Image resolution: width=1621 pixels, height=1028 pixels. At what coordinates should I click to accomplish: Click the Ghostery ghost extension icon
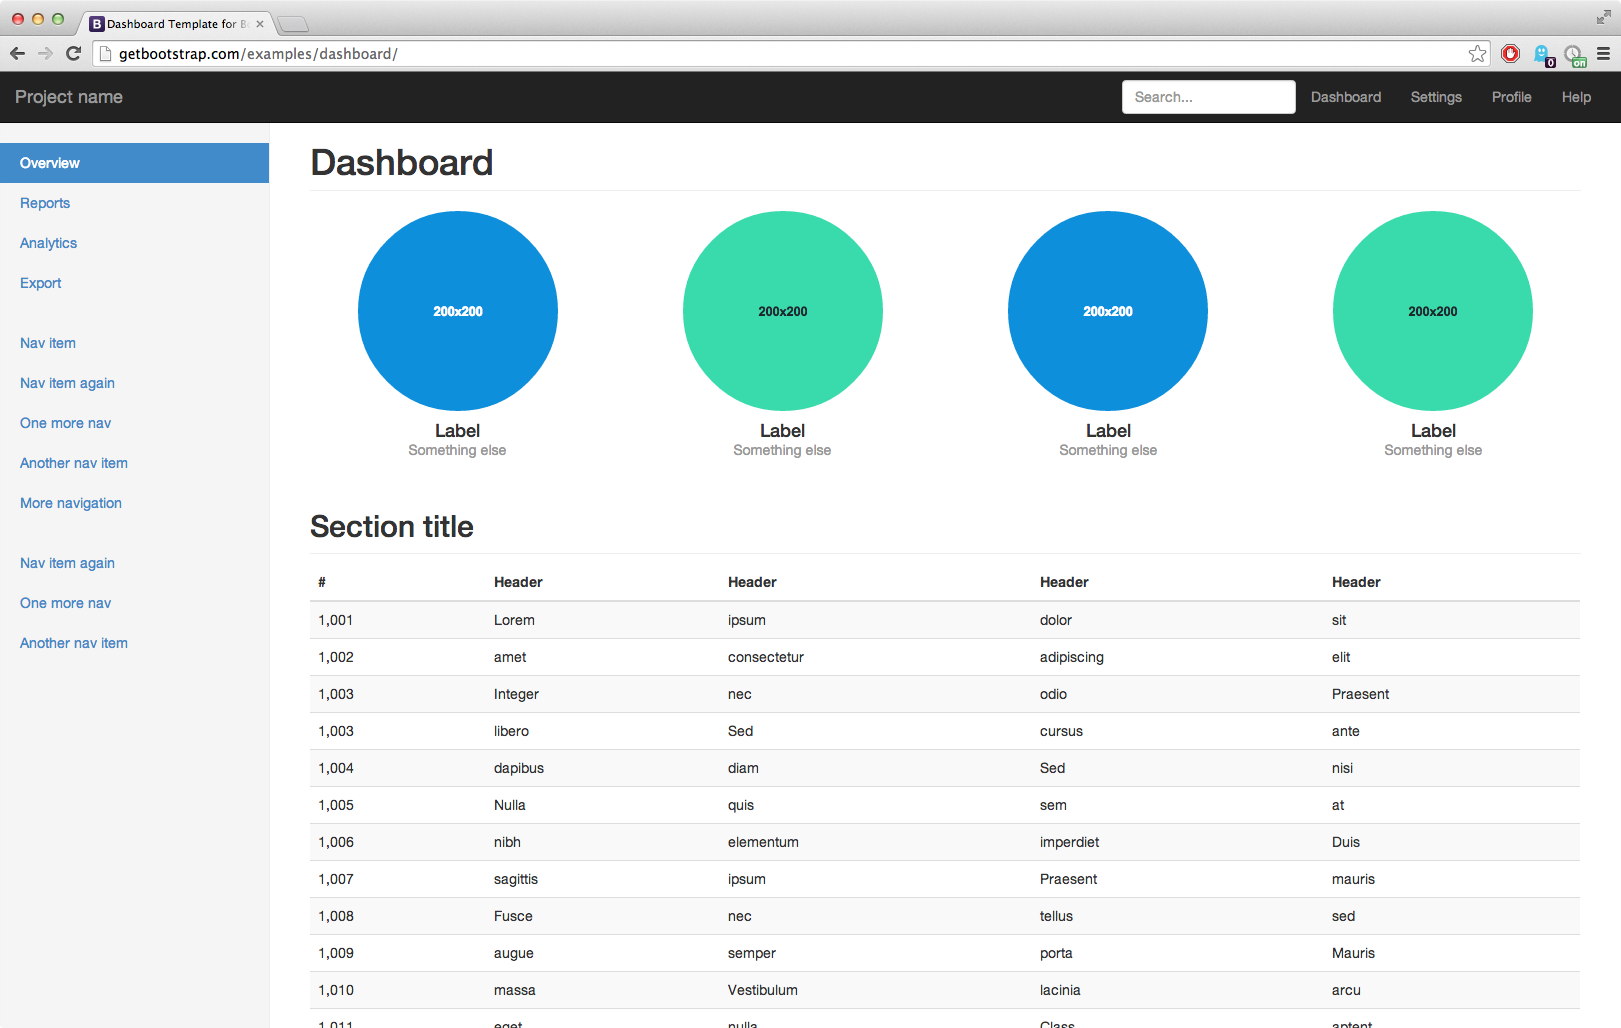click(1543, 53)
